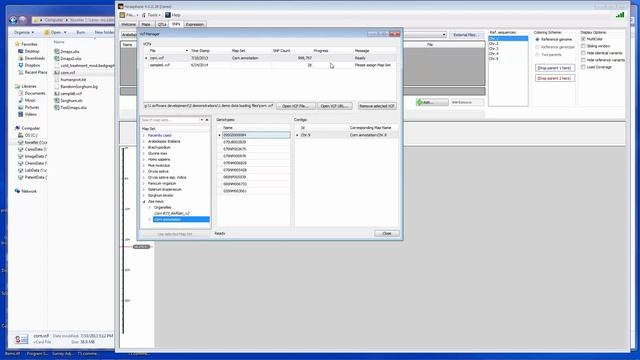Screen dimensions: 640x360
Task: Select Sorghum bicolor in map set tree
Action: [160, 196]
